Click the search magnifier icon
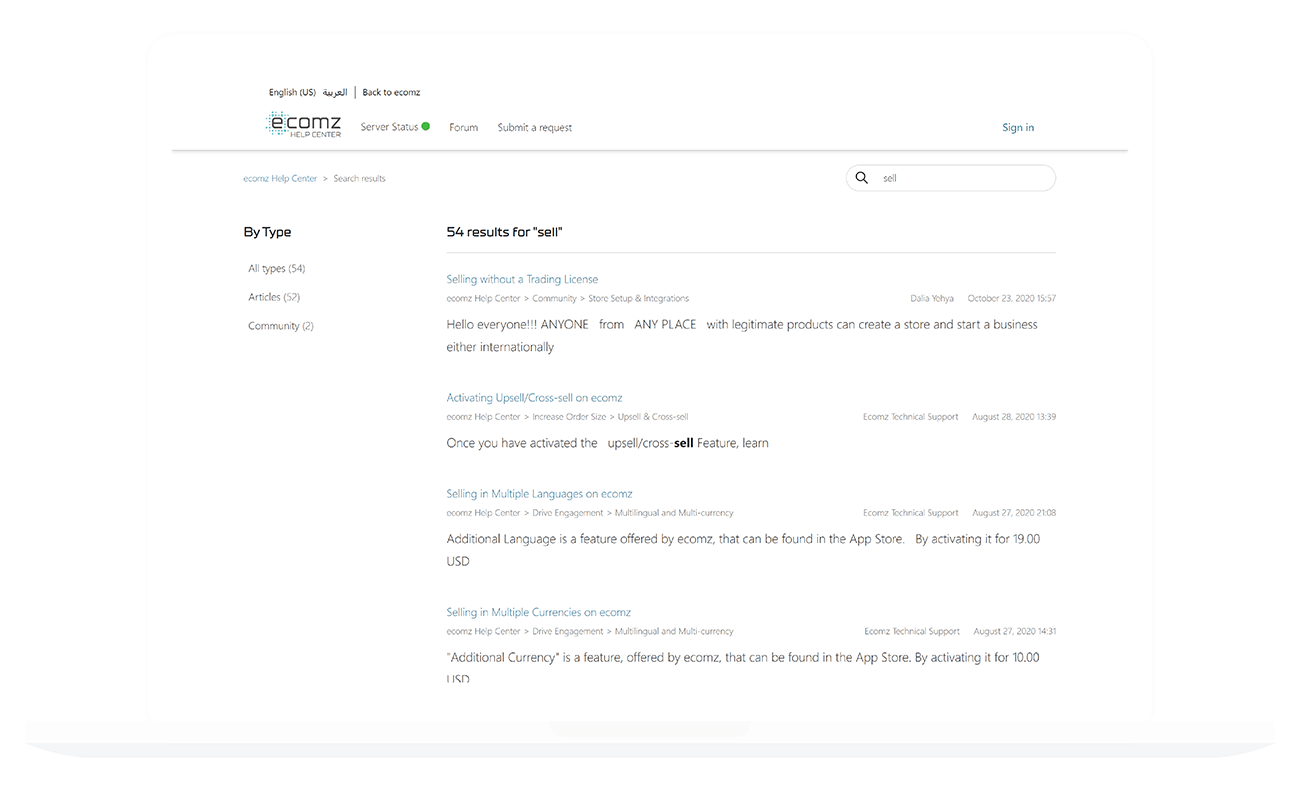Screen dimensions: 1300x789 [x=862, y=178]
